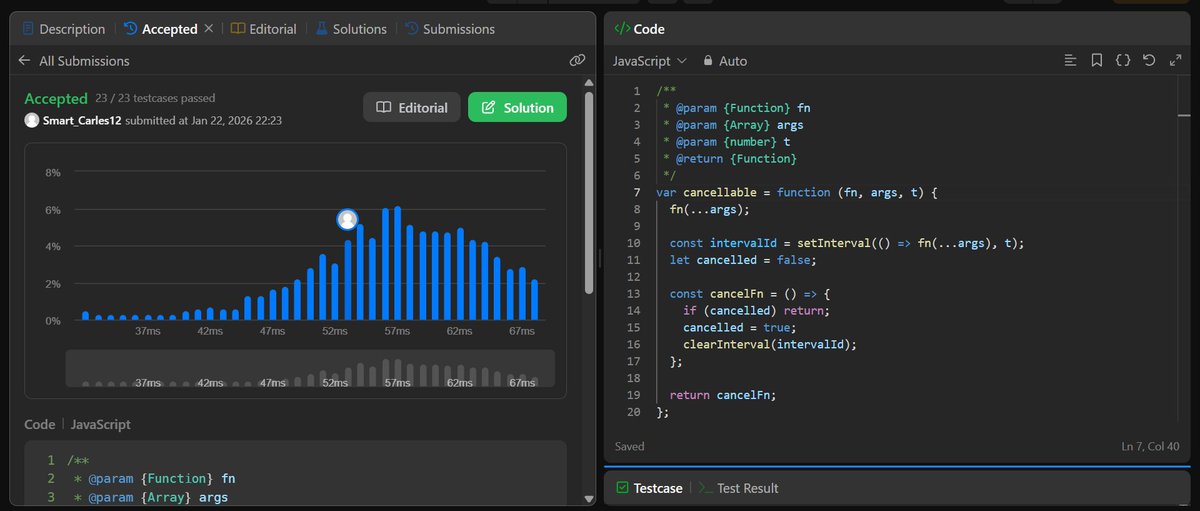Click the panel divider drag handle
The image size is (1200, 511).
tap(599, 260)
